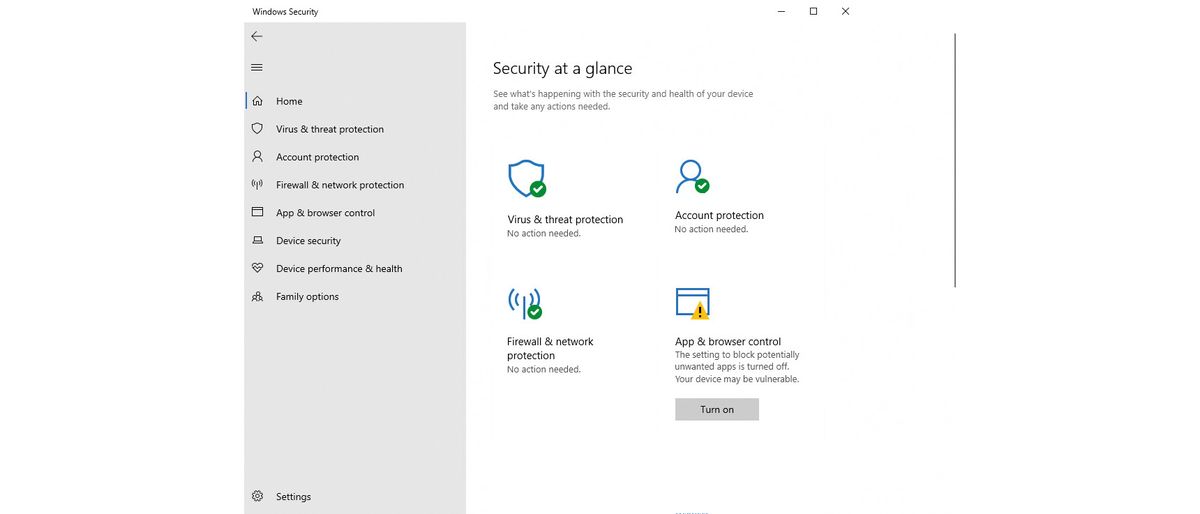The height and width of the screenshot is (514, 1200).
Task: Click the heart icon beside Device performance & health
Action: [x=257, y=269]
